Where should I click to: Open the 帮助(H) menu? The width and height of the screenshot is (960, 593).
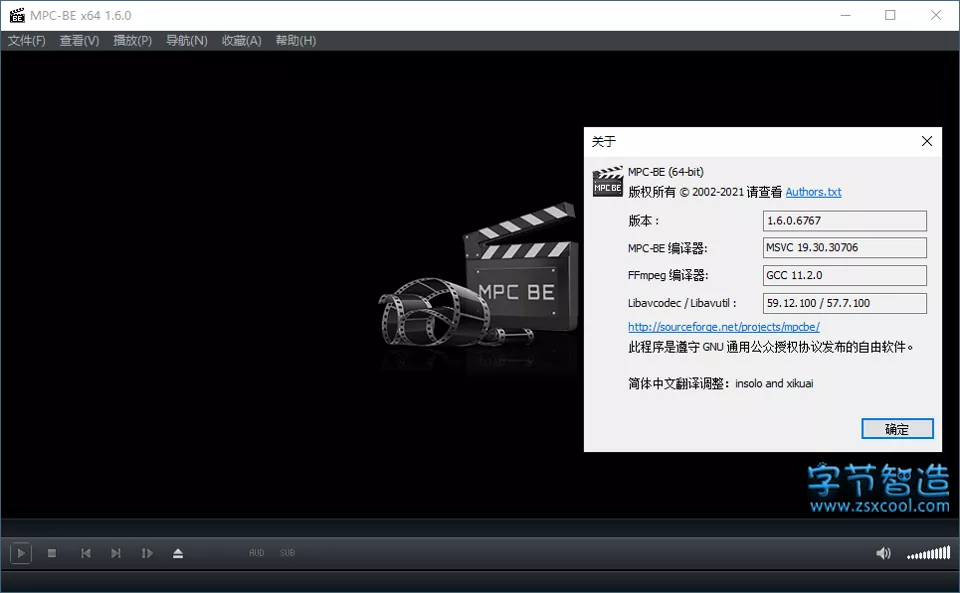(x=296, y=40)
